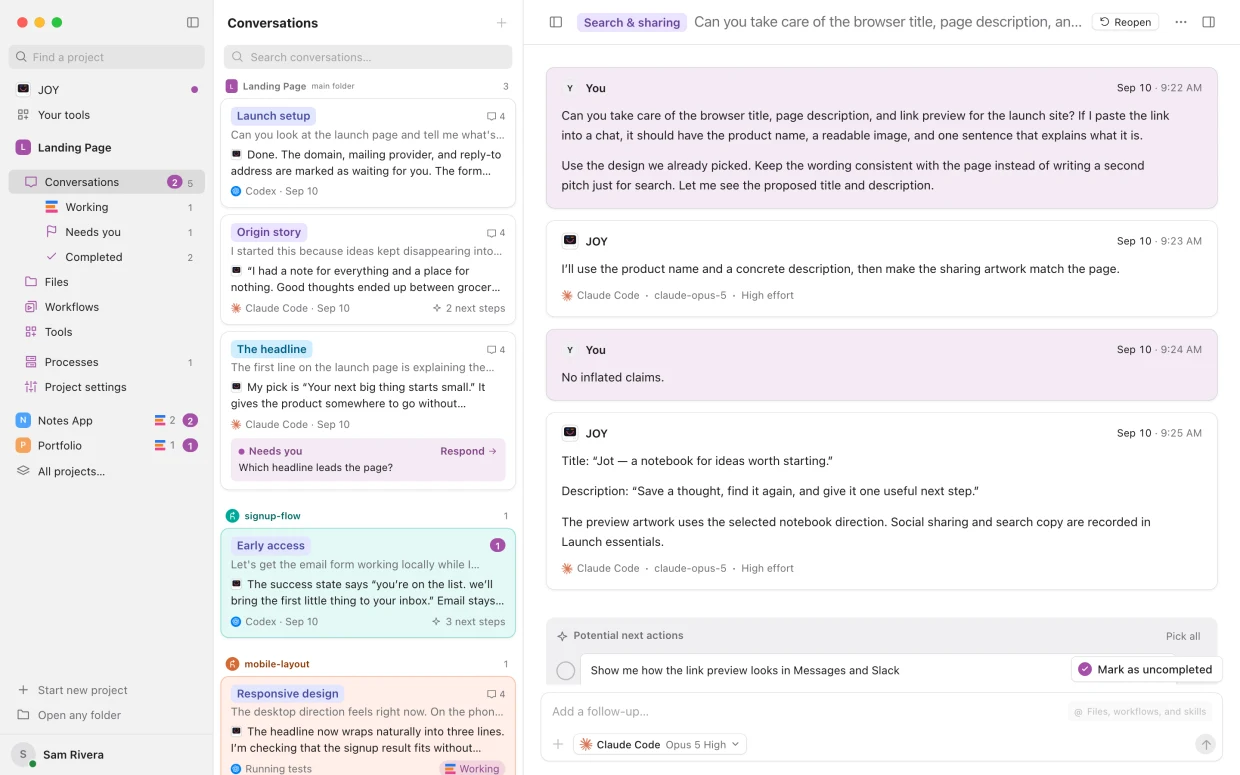This screenshot has width=1240, height=775.
Task: Open the three-dot more options menu
Action: point(1181,22)
